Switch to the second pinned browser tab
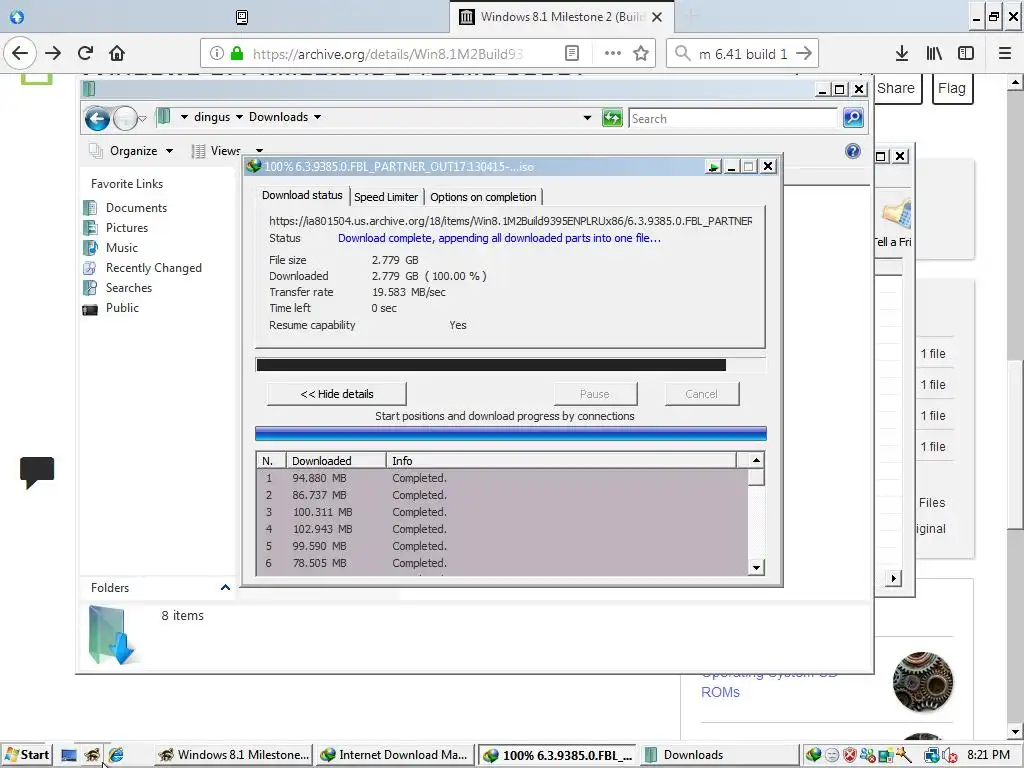1024x768 pixels. pos(242,17)
